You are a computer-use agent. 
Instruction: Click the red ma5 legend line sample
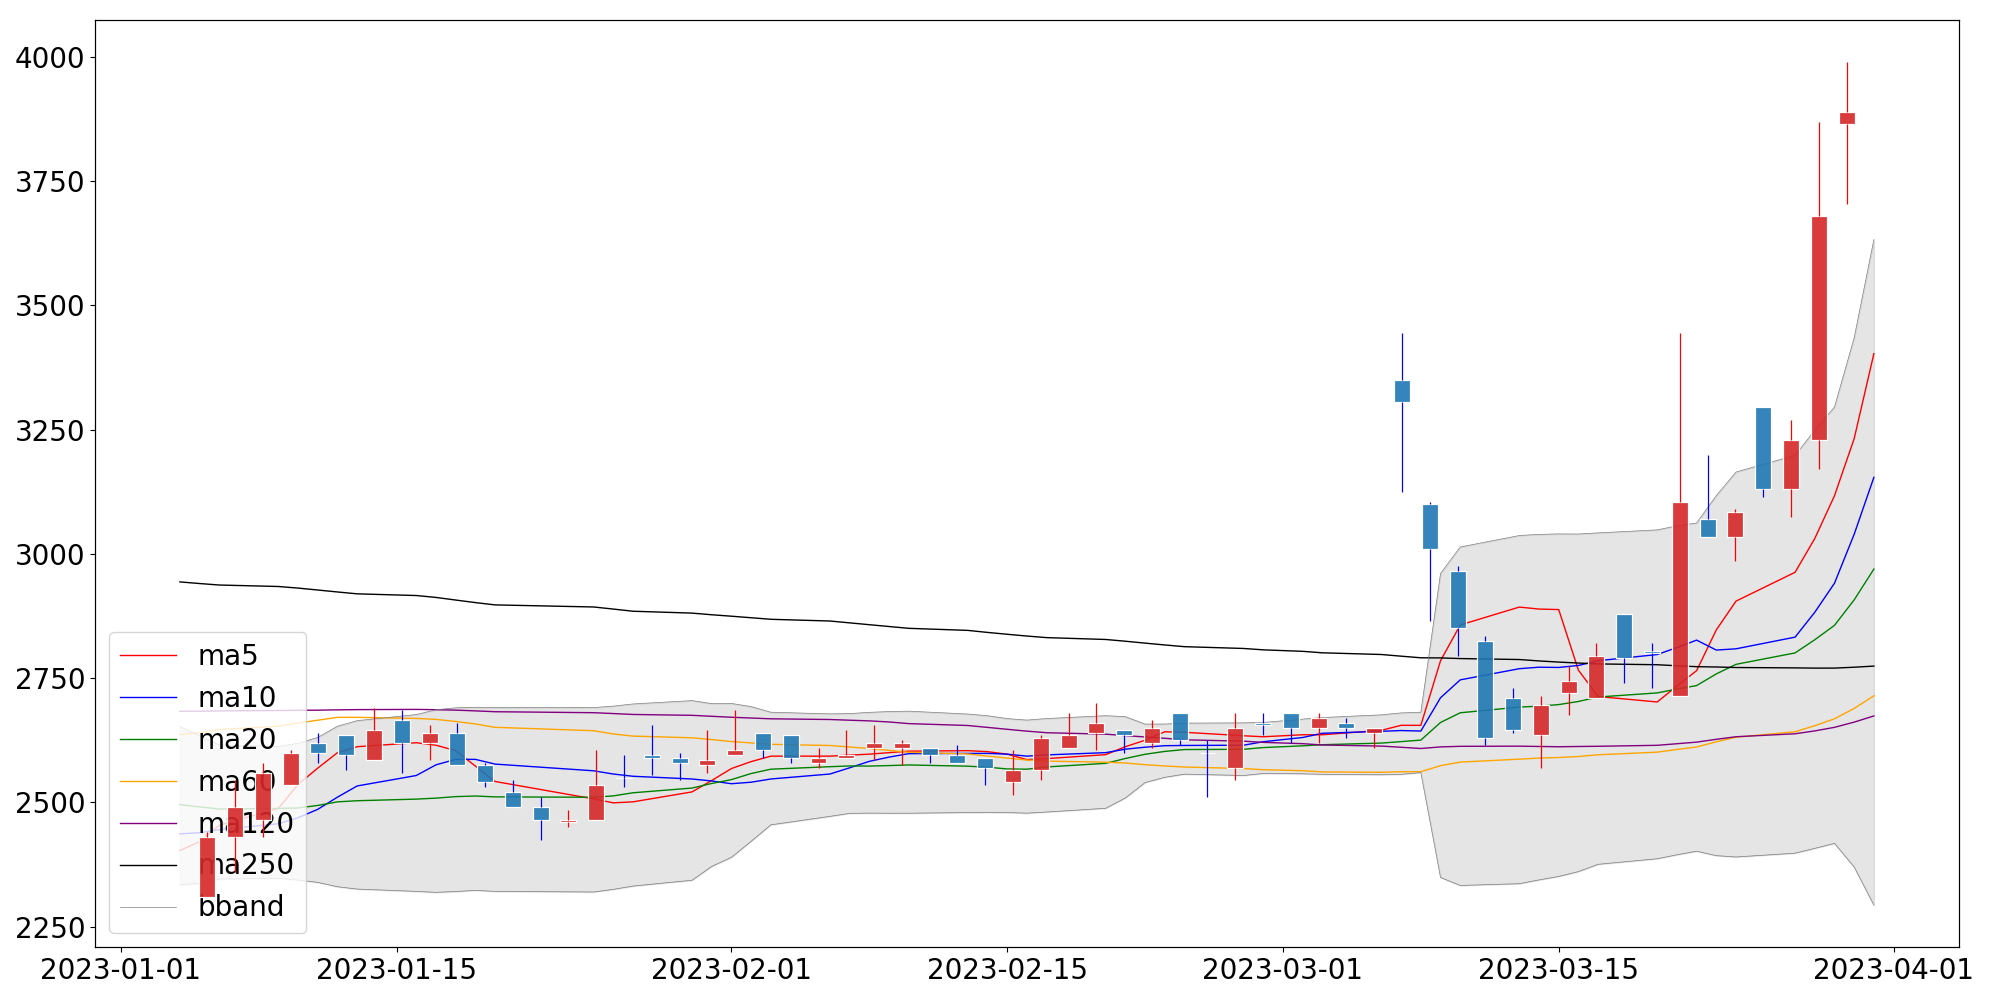[148, 656]
